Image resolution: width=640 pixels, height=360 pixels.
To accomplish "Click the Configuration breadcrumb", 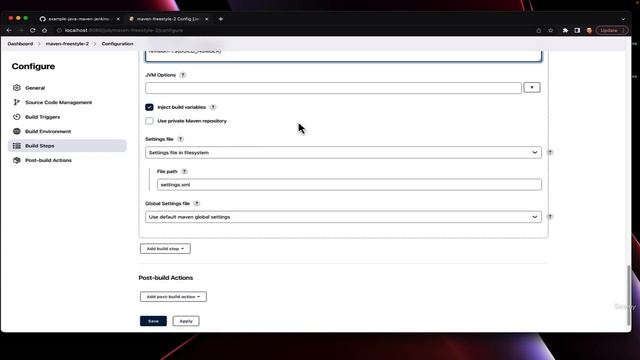I will [118, 44].
